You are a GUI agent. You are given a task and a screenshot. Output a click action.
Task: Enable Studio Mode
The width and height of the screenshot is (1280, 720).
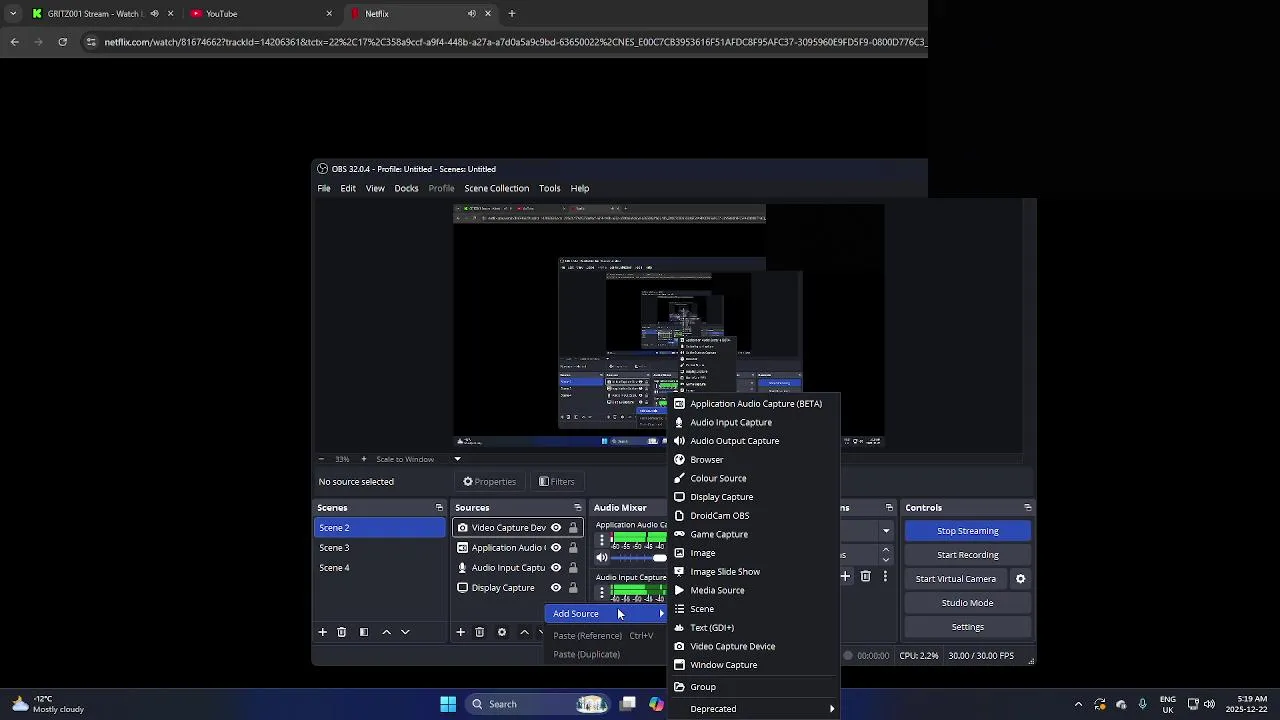pyautogui.click(x=967, y=603)
